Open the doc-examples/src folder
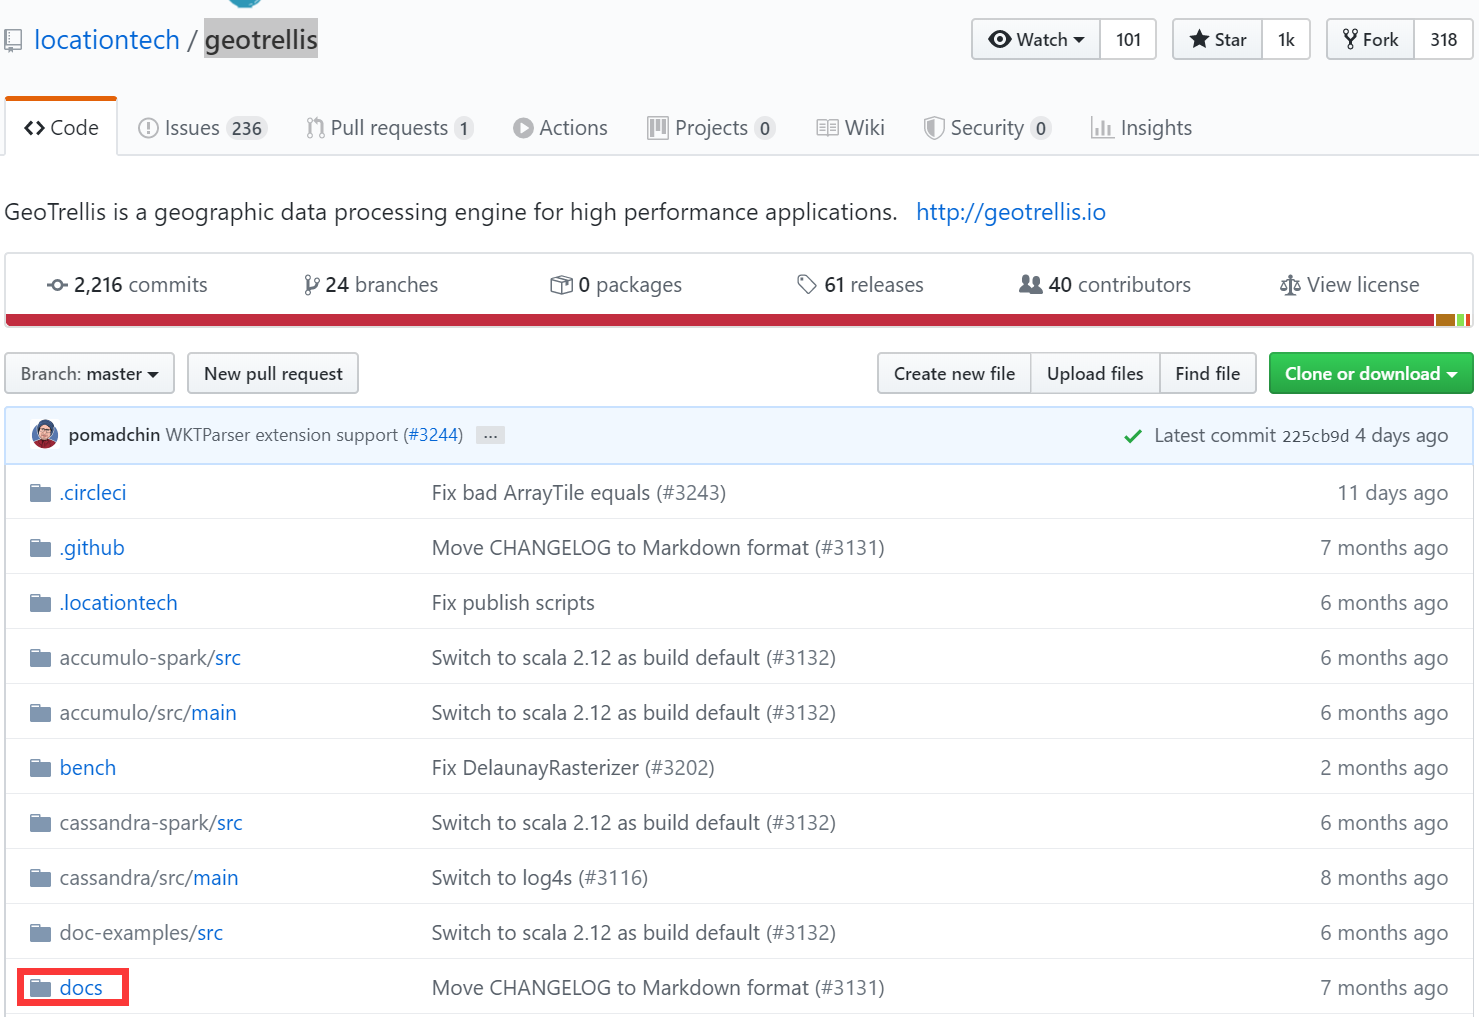Viewport: 1479px width, 1017px height. point(141,933)
